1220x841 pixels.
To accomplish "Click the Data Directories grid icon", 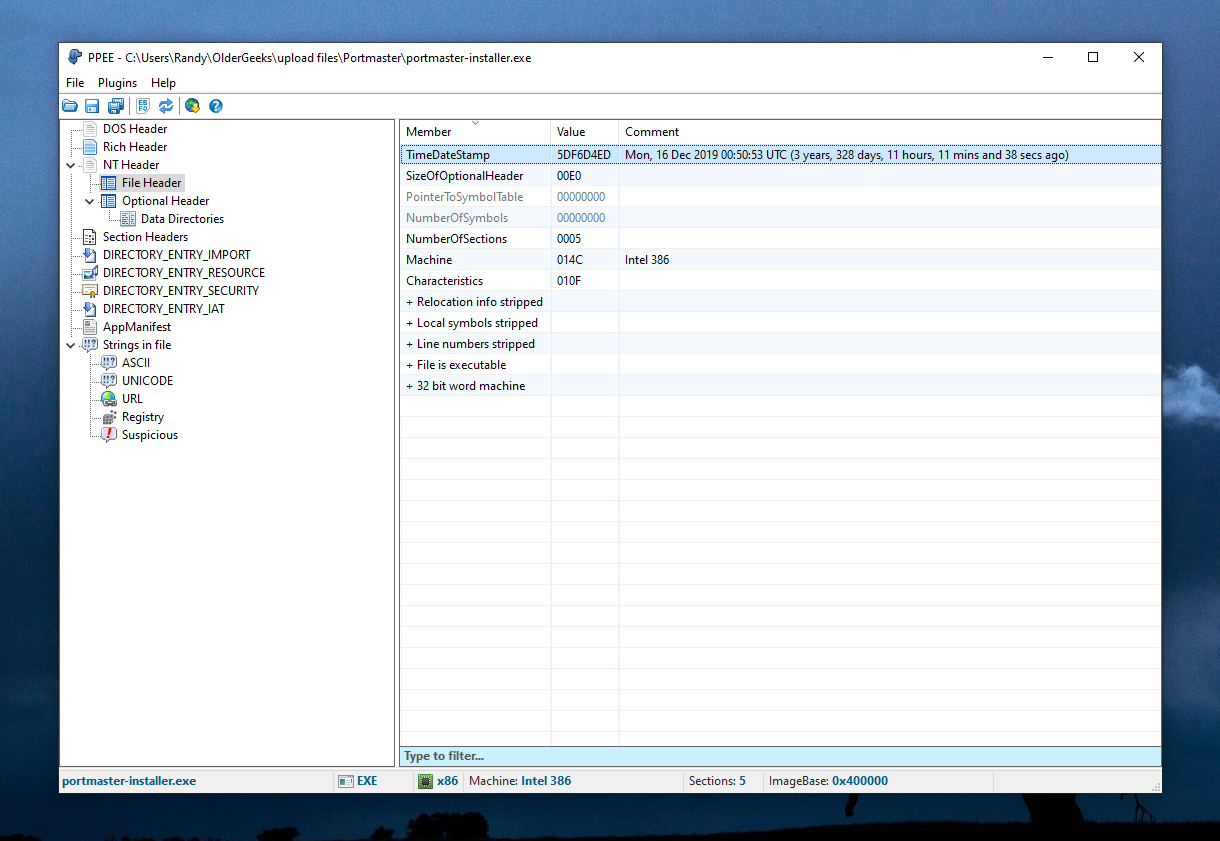I will pos(128,219).
